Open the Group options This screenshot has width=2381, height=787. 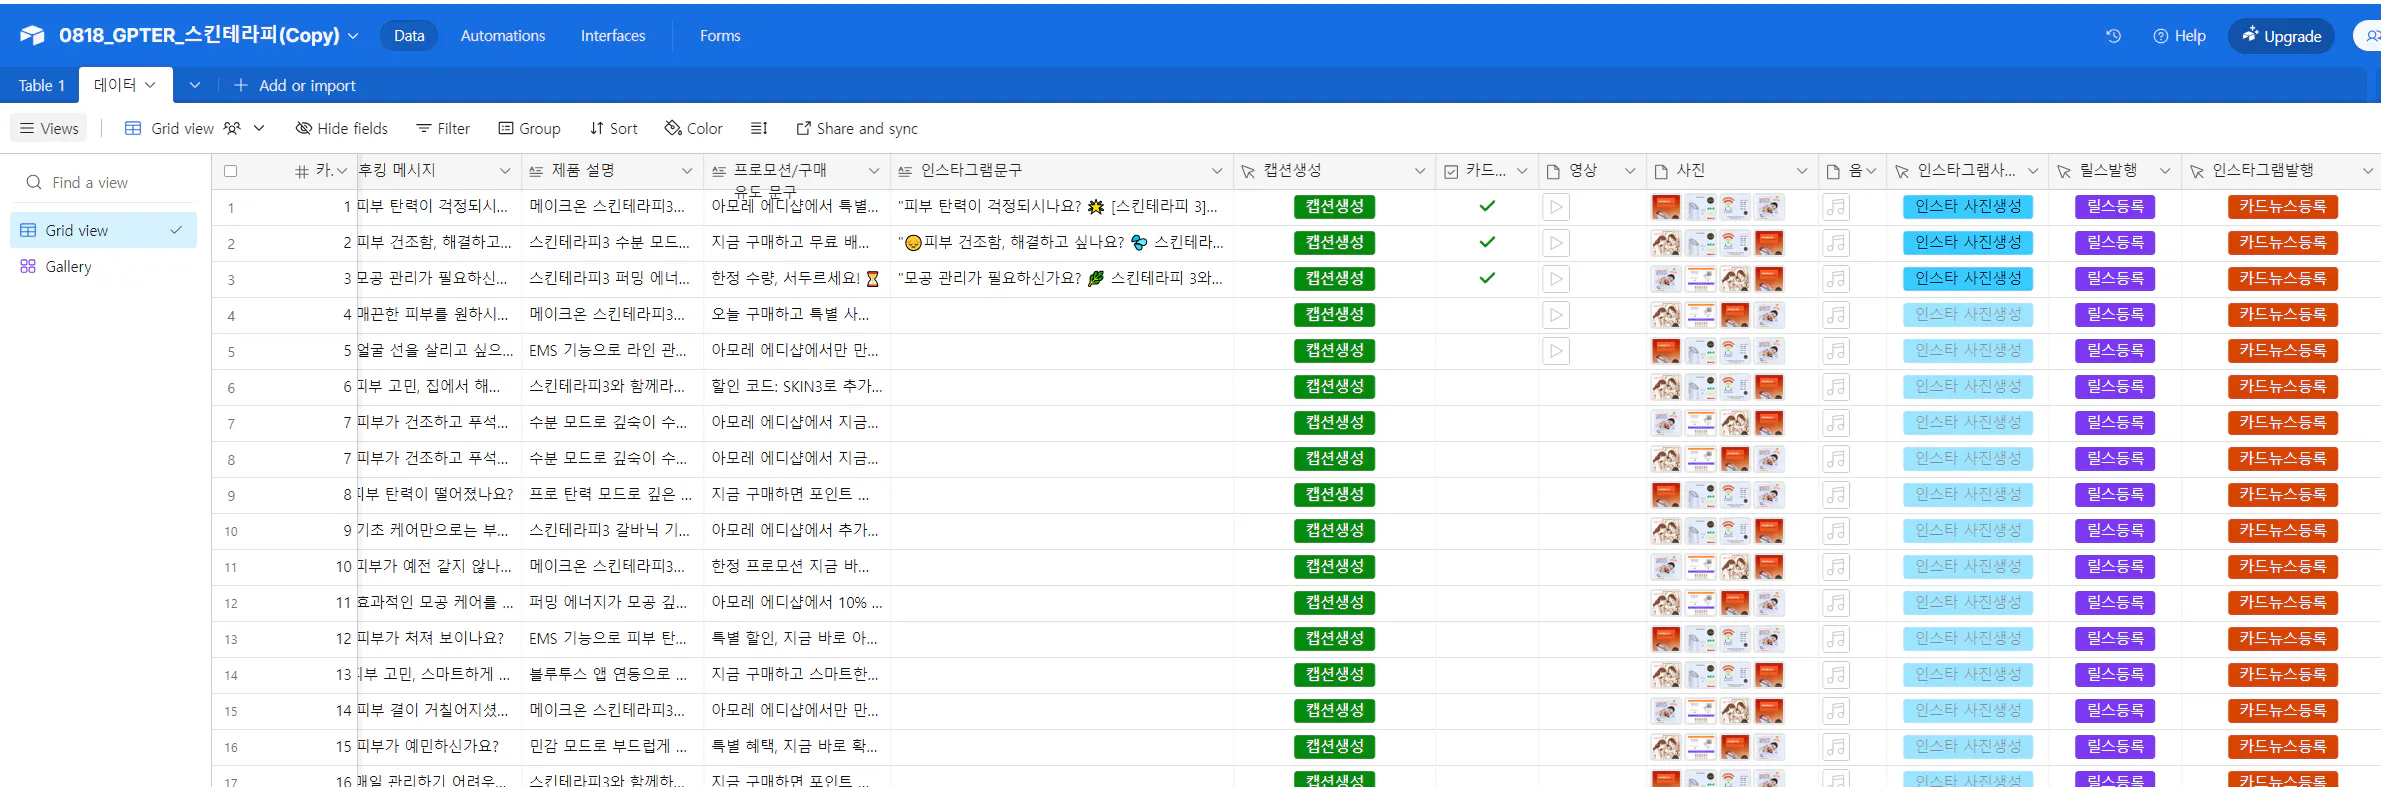pos(530,128)
